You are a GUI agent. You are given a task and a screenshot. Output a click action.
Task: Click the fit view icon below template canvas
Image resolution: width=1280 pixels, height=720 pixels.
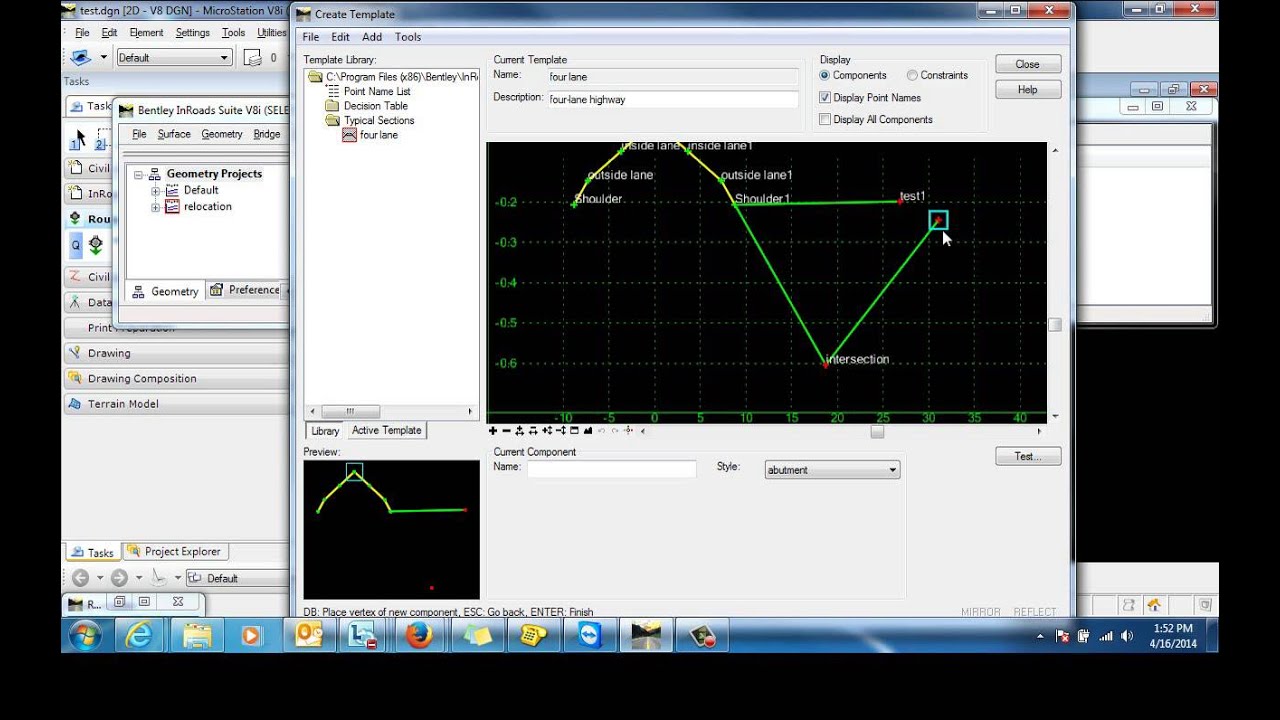pos(574,431)
